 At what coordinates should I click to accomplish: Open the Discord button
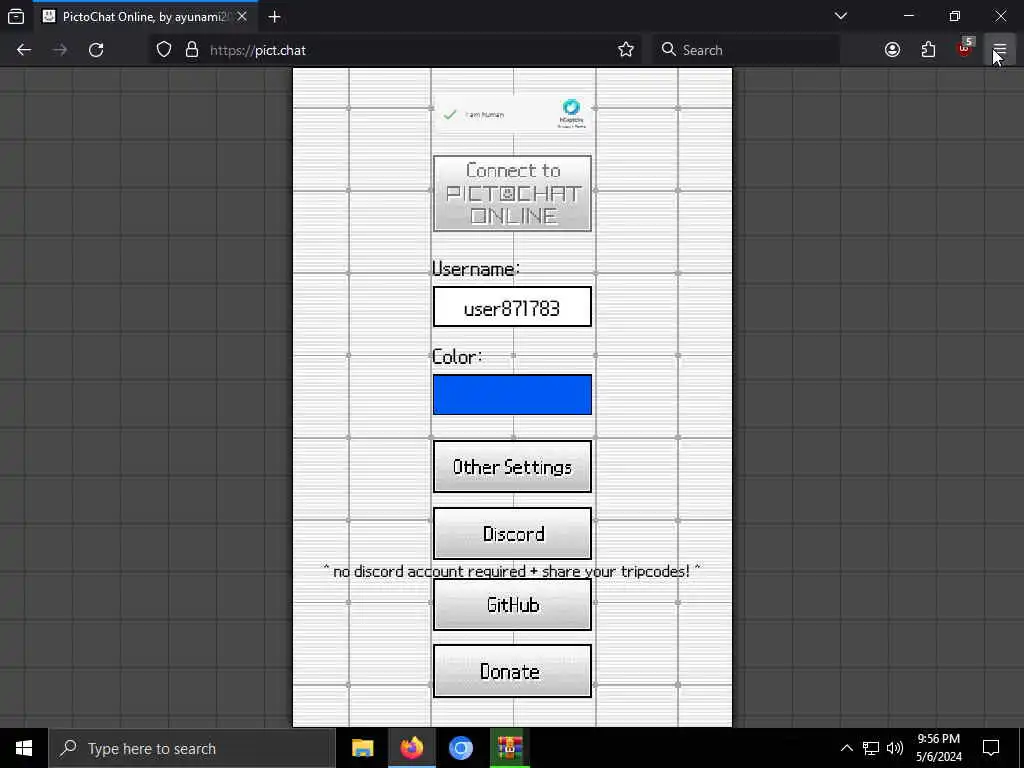(x=512, y=534)
